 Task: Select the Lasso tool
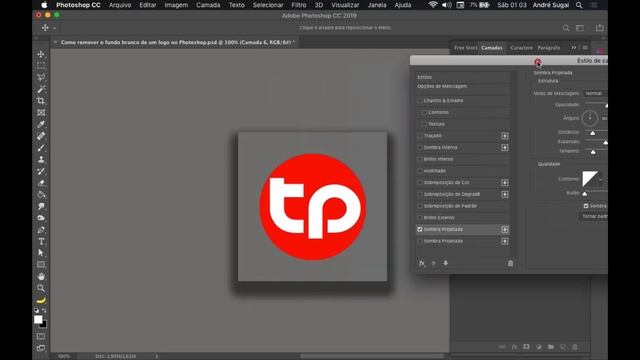pos(41,77)
